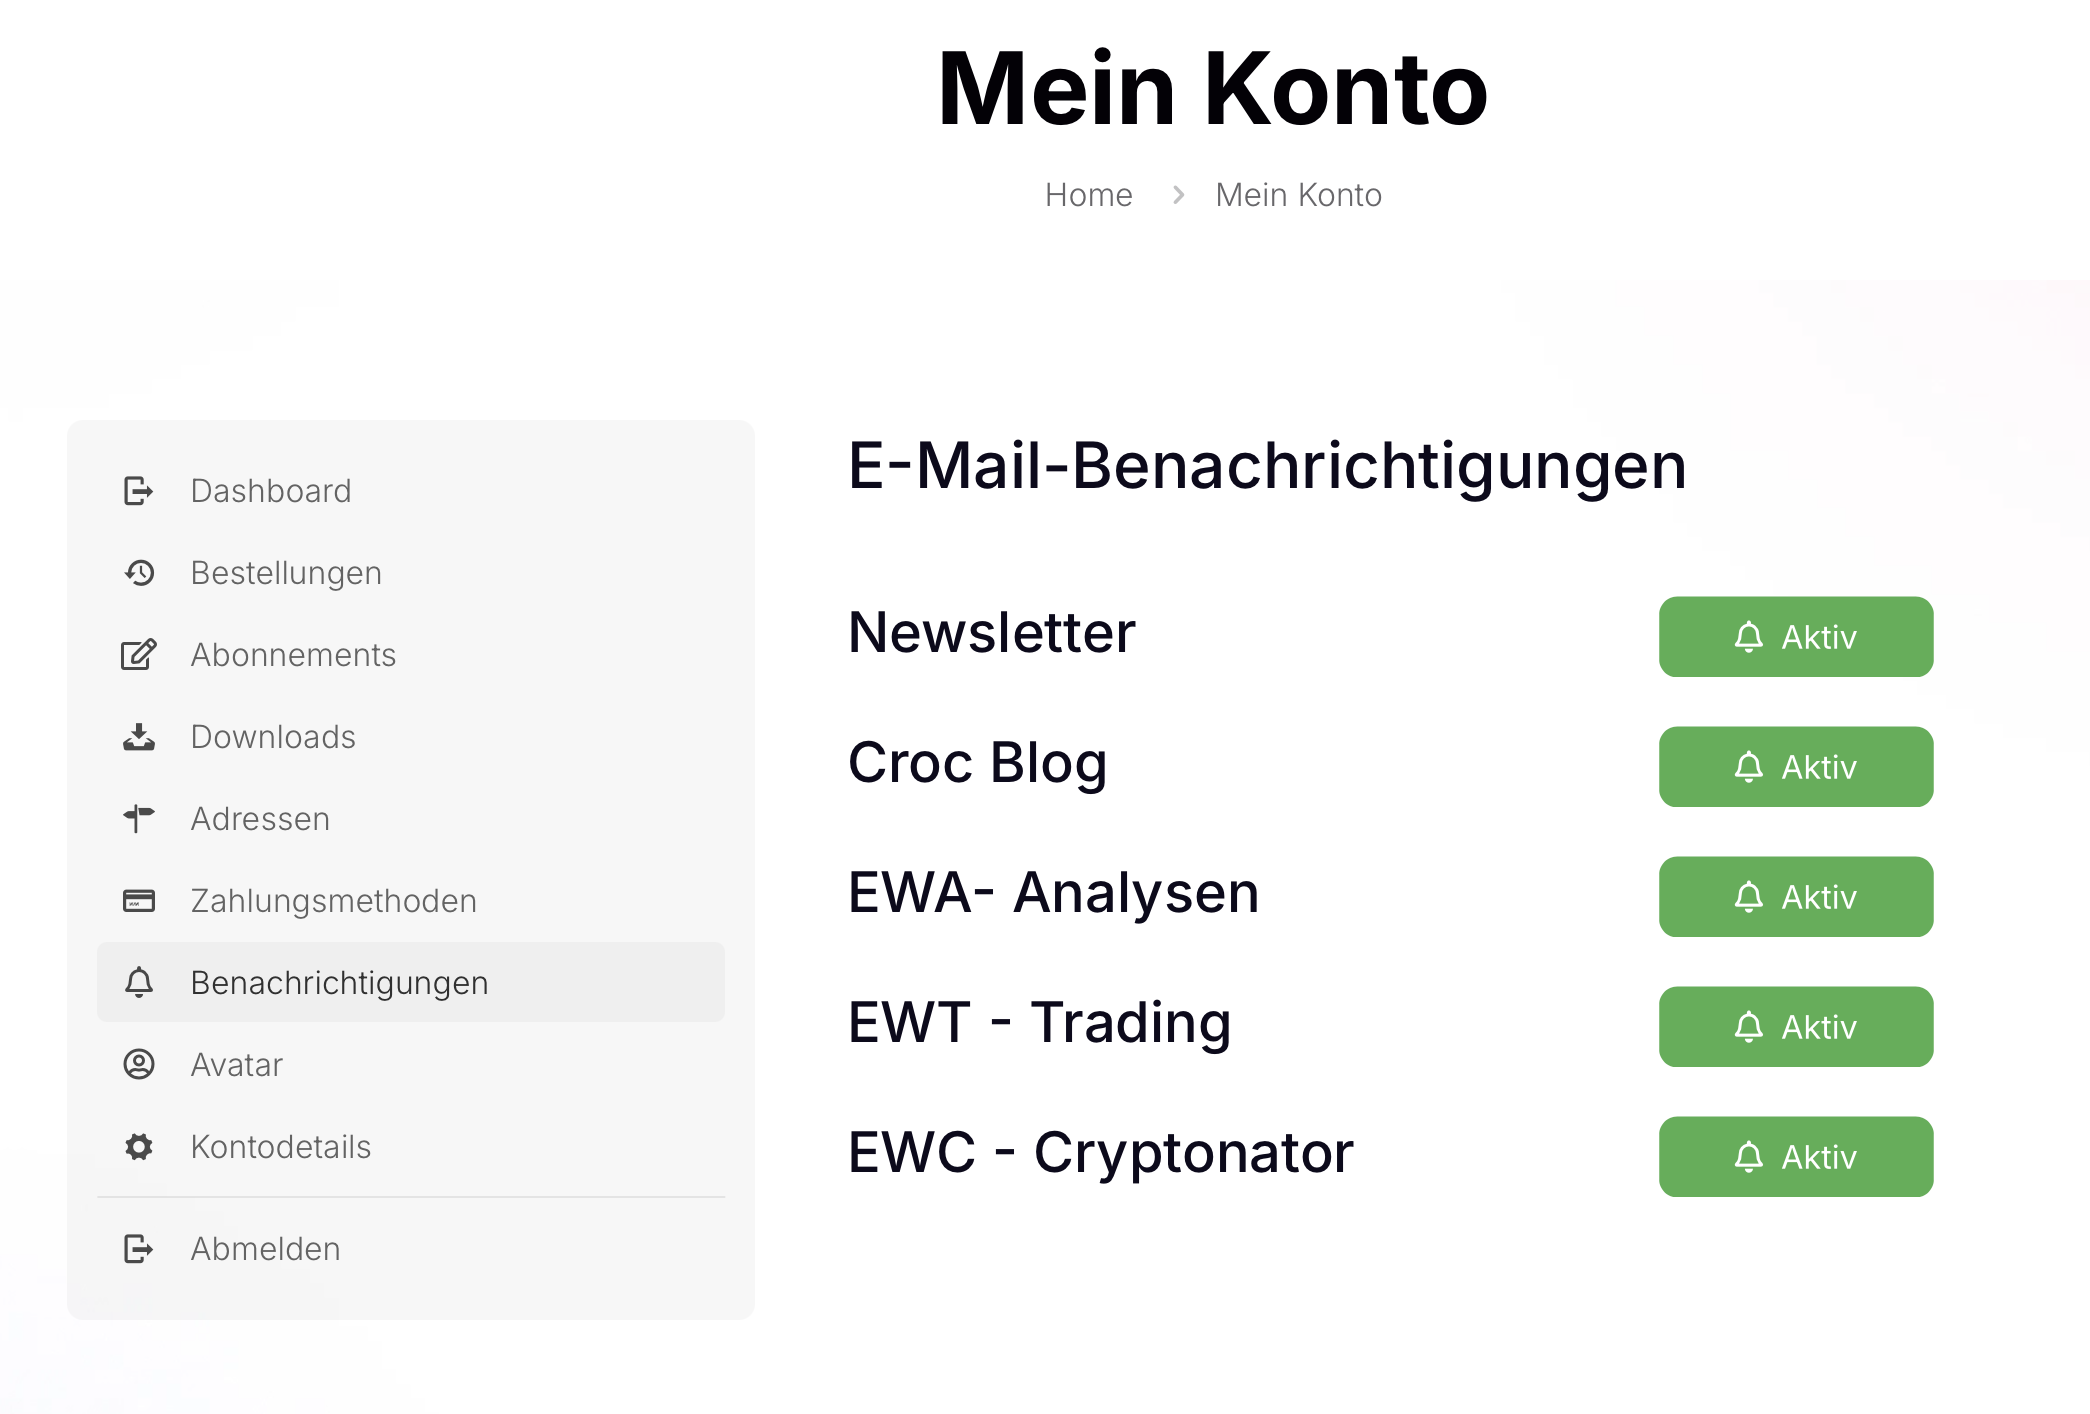Click the Avatar user circle icon
This screenshot has width=2090, height=1414.
tap(138, 1064)
